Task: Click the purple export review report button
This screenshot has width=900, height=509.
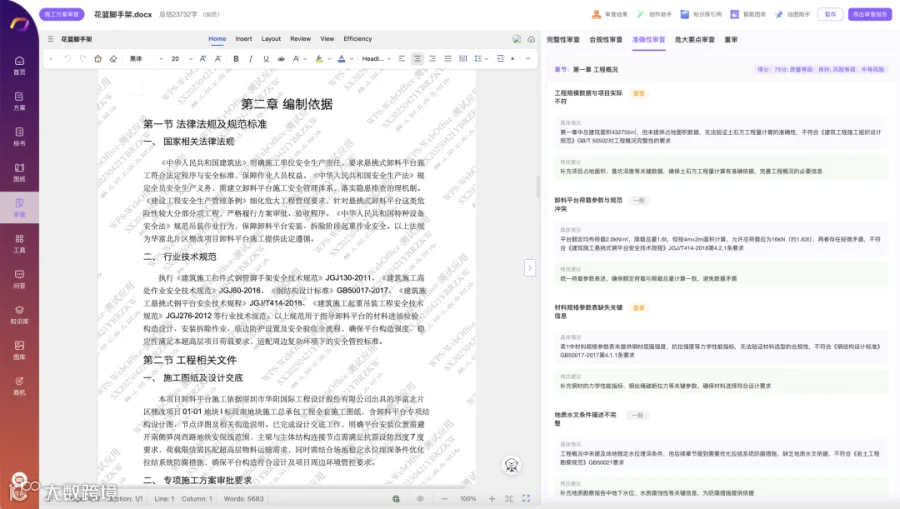Action: coord(870,14)
